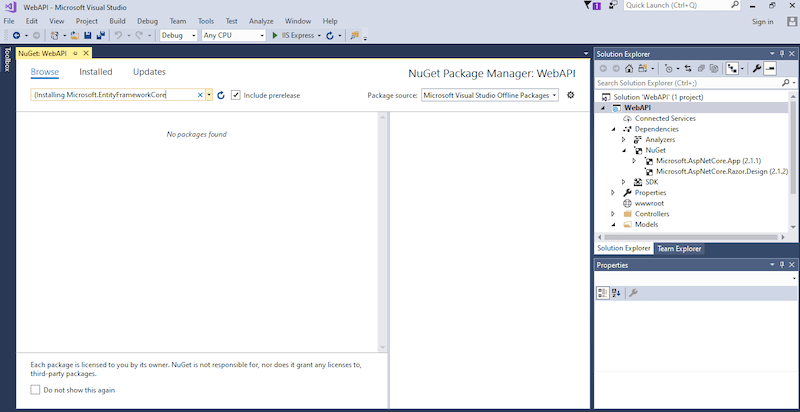Click the Save floppy disk icon

coord(88,36)
